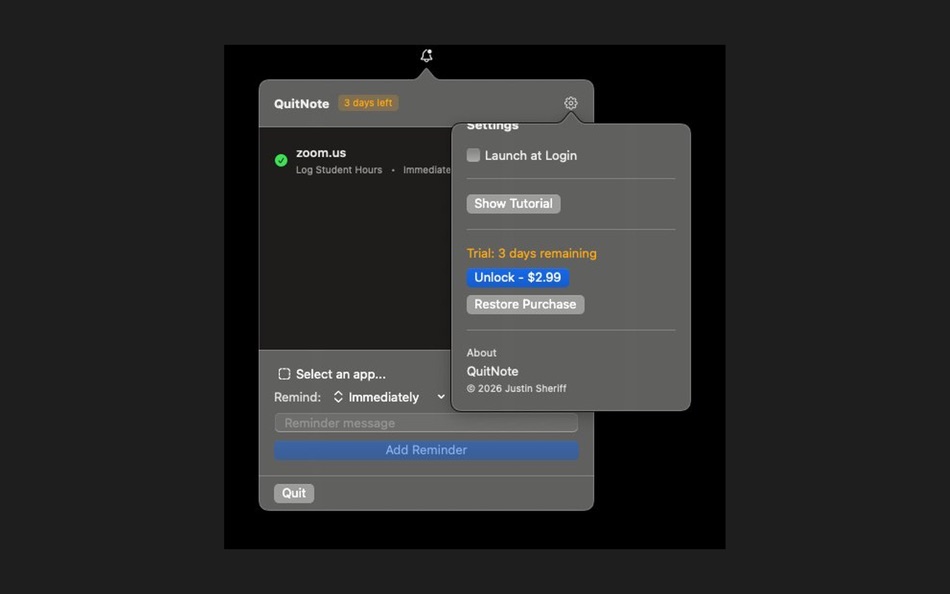
Task: Open the Remind timing dropdown
Action: tap(390, 396)
